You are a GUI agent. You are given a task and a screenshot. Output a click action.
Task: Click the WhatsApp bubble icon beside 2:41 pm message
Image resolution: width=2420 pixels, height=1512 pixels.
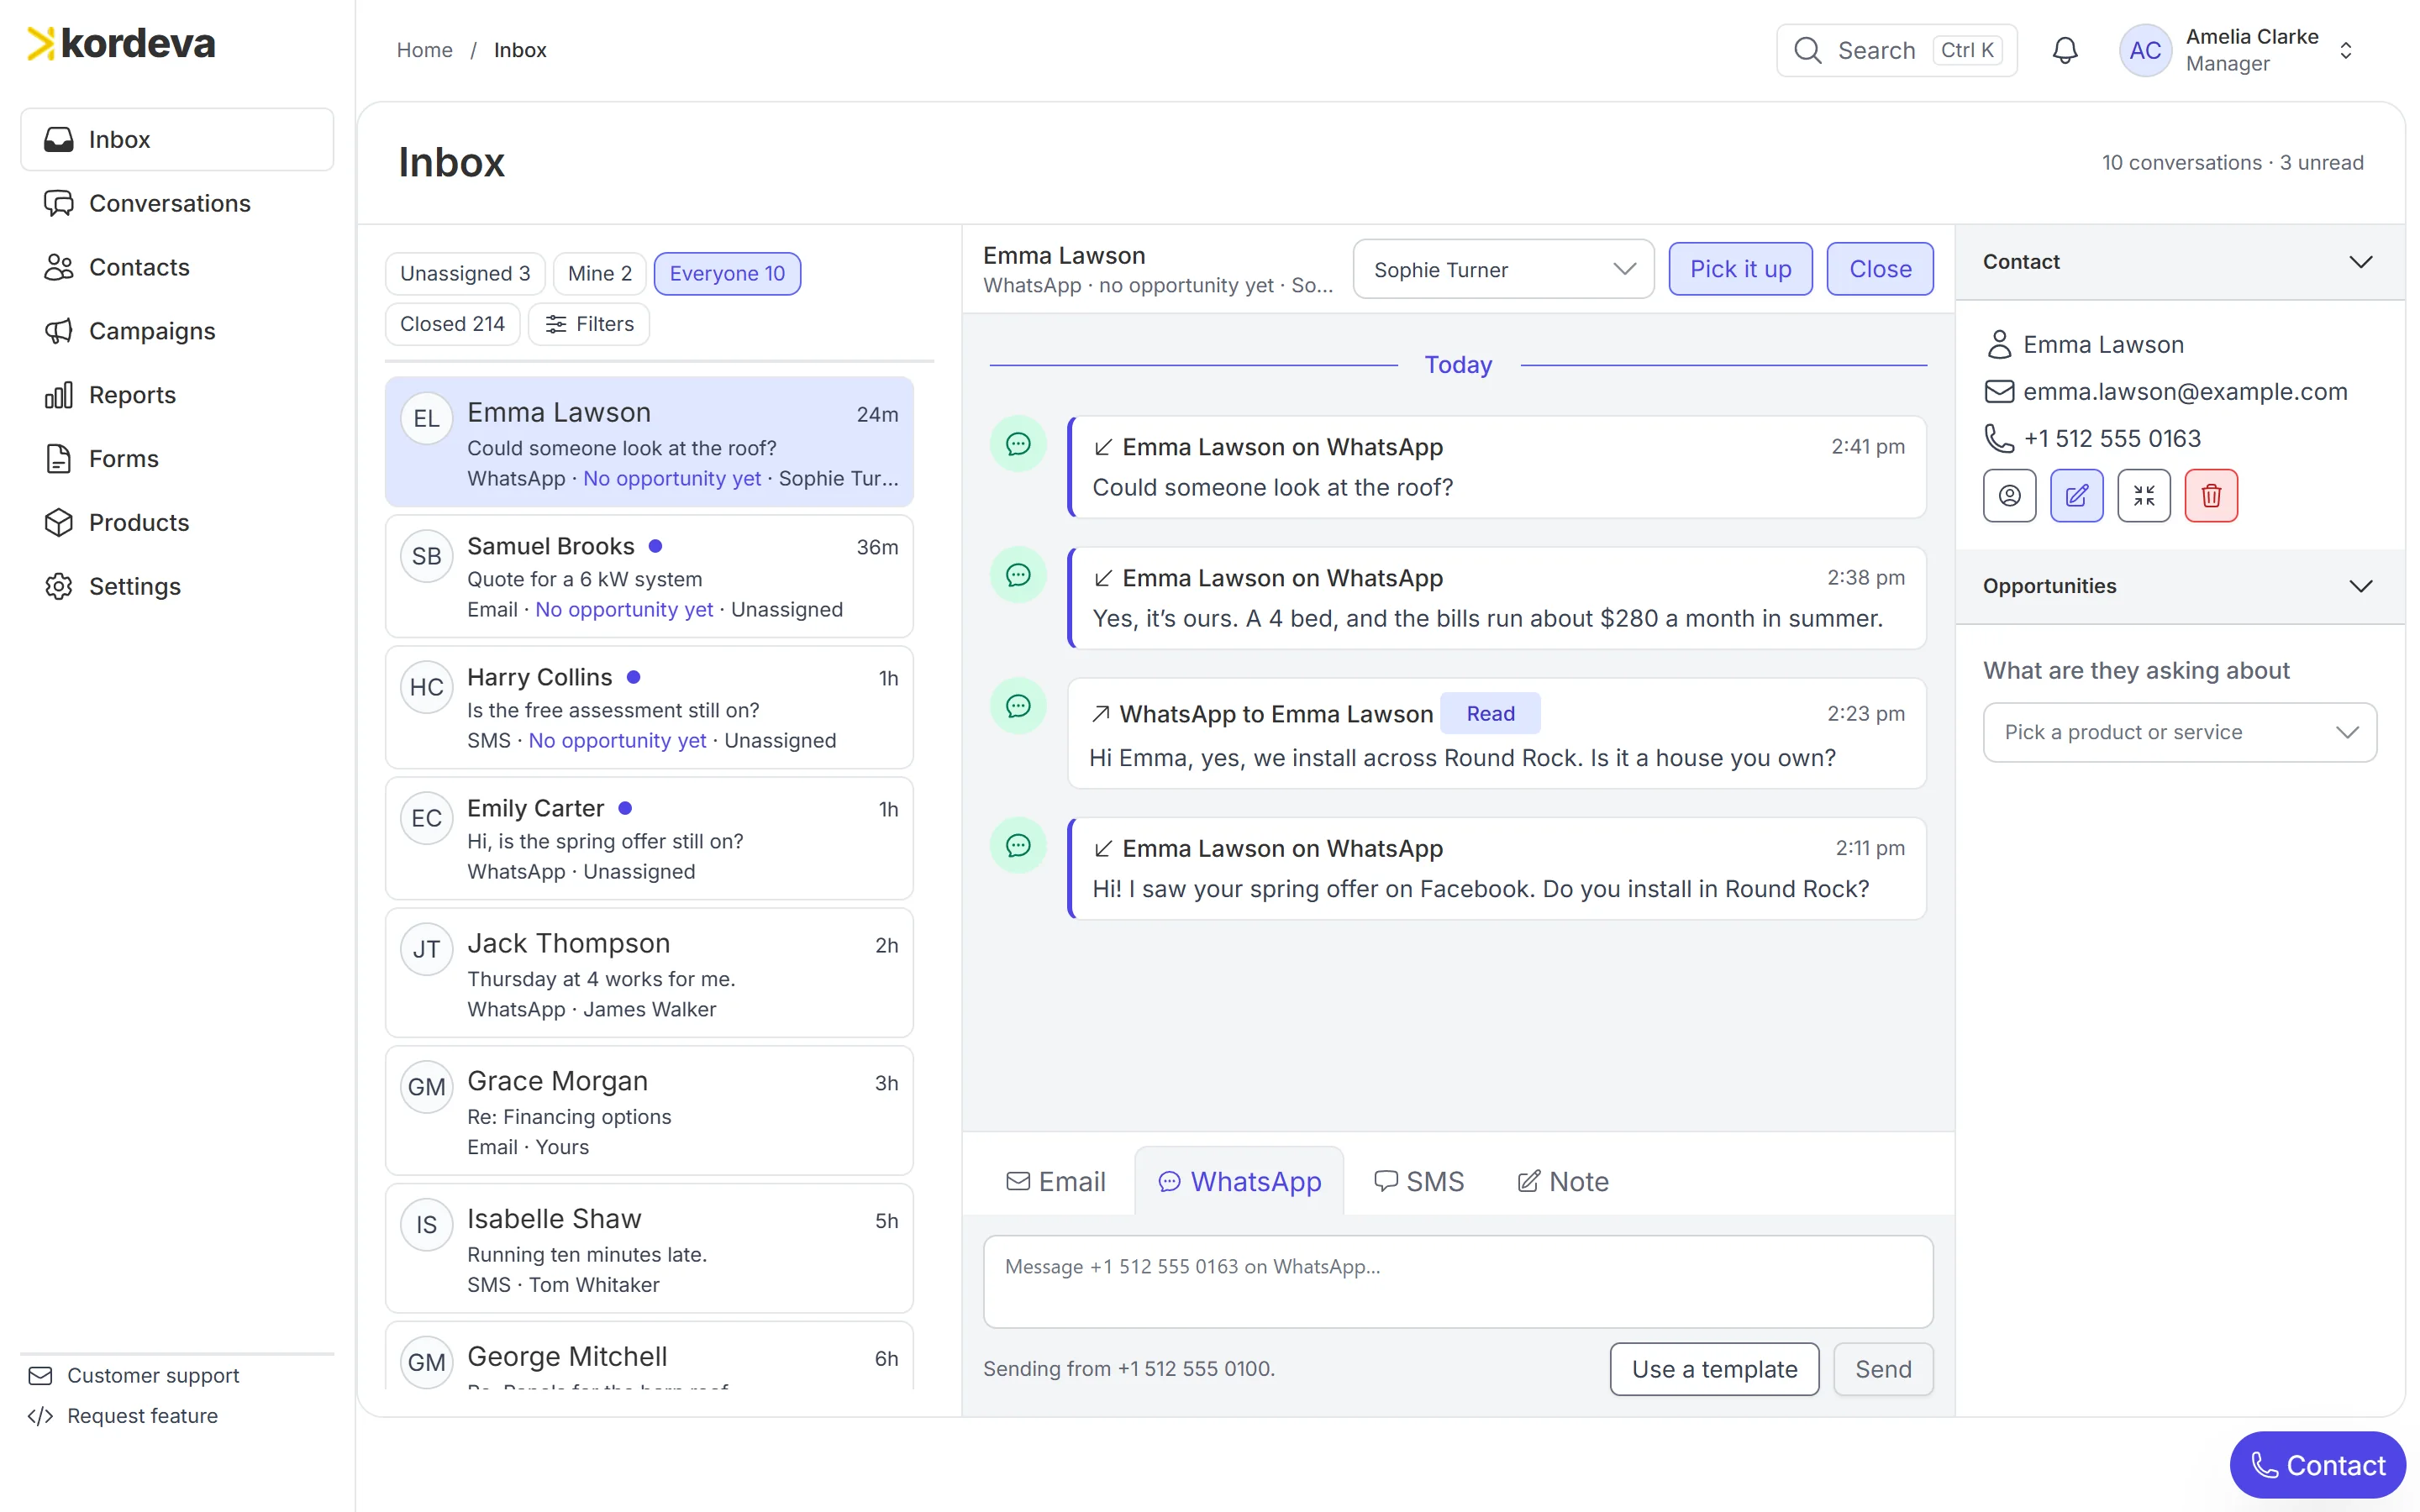[x=1017, y=443]
